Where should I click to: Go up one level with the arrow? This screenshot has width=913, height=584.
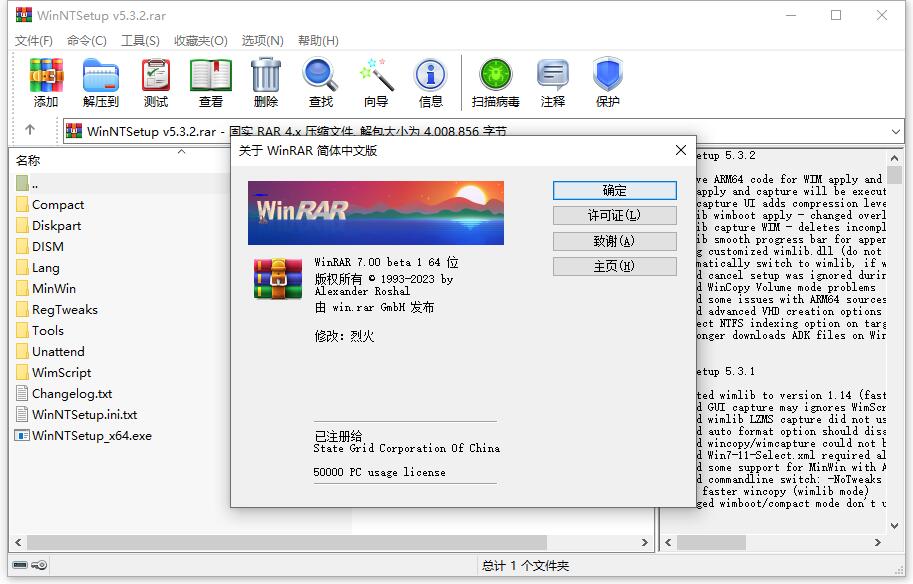pos(30,130)
